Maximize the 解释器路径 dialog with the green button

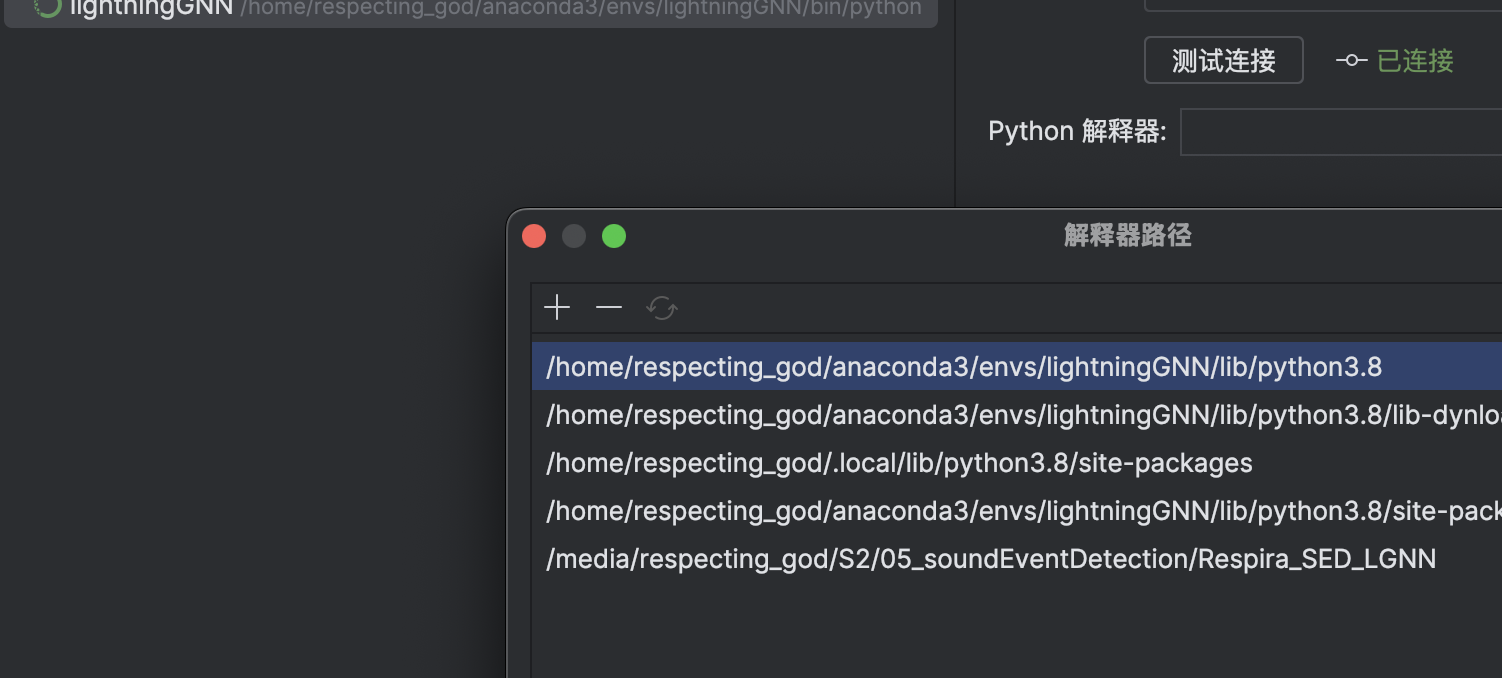click(x=614, y=236)
